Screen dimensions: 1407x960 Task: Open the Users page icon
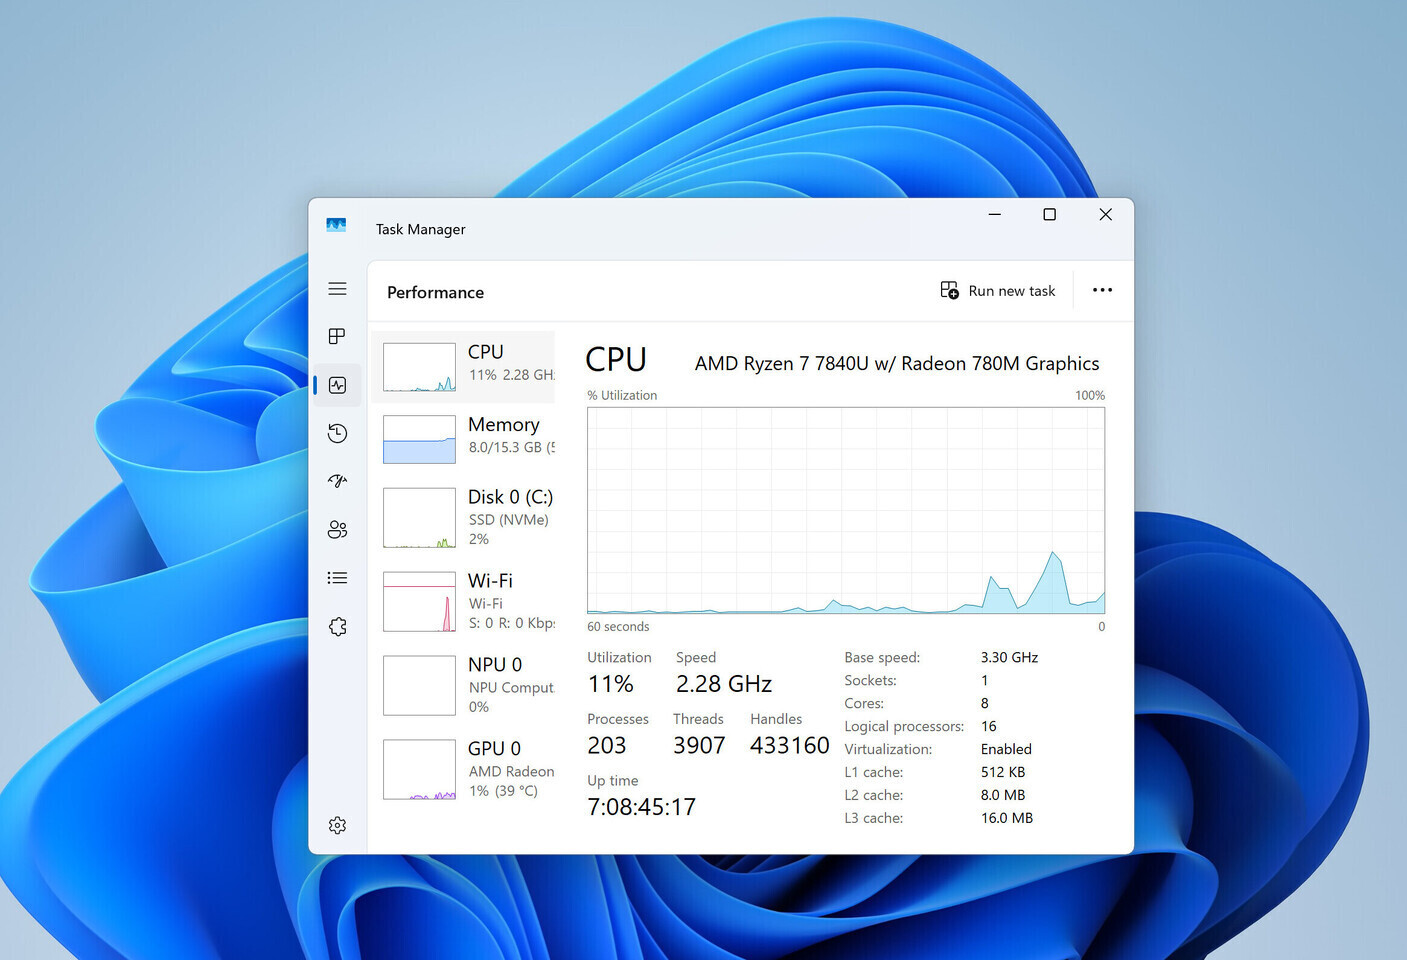point(337,529)
